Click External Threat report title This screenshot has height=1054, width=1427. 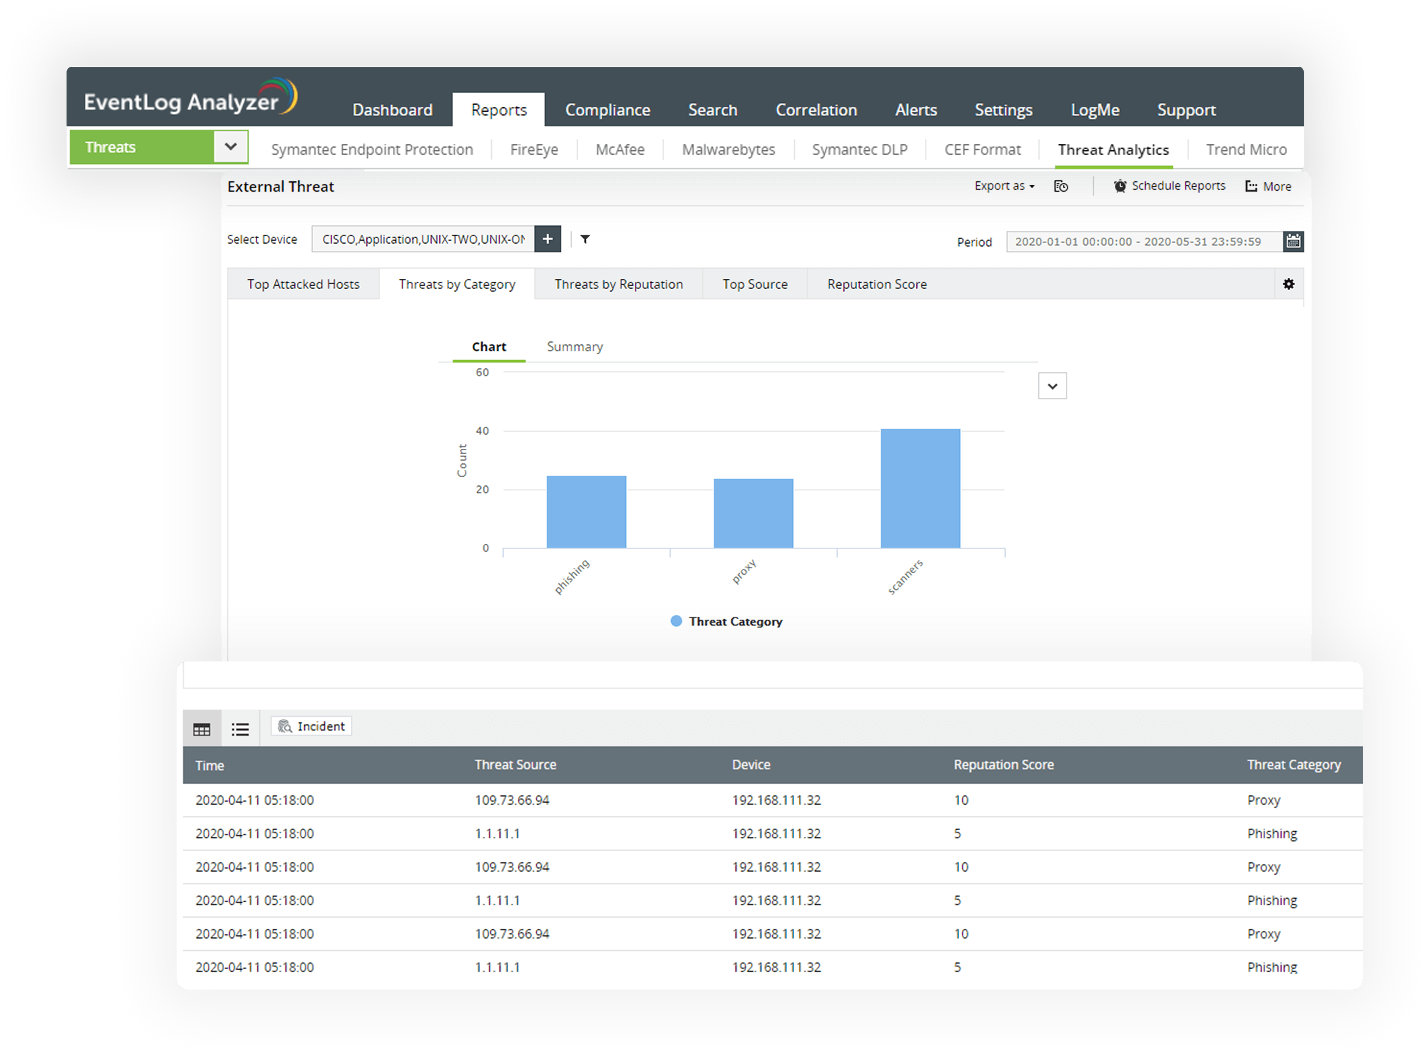tap(280, 187)
